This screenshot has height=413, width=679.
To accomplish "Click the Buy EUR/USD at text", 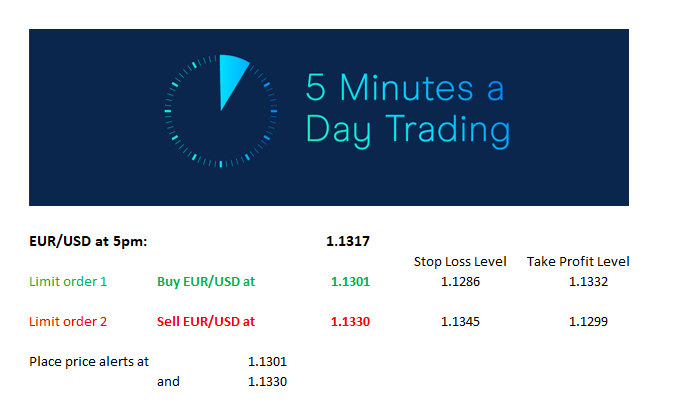I will coord(206,282).
